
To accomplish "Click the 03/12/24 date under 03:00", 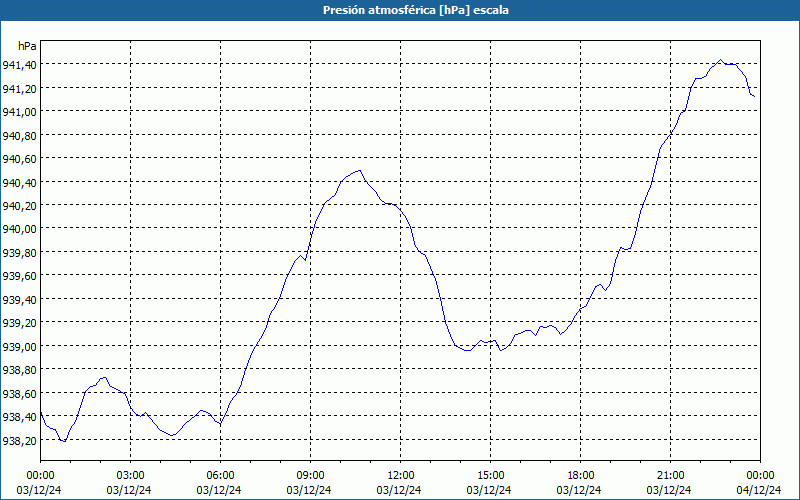I will coord(129,490).
